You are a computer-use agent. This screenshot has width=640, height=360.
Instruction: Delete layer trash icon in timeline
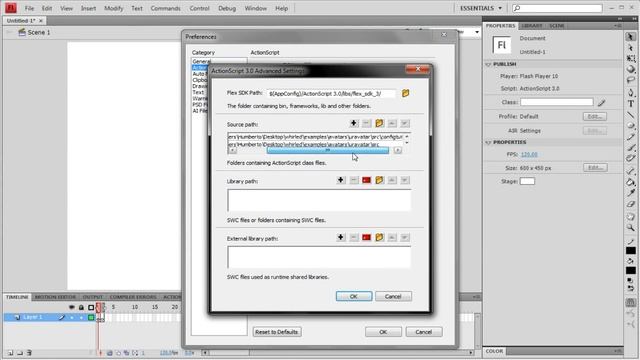[29, 353]
